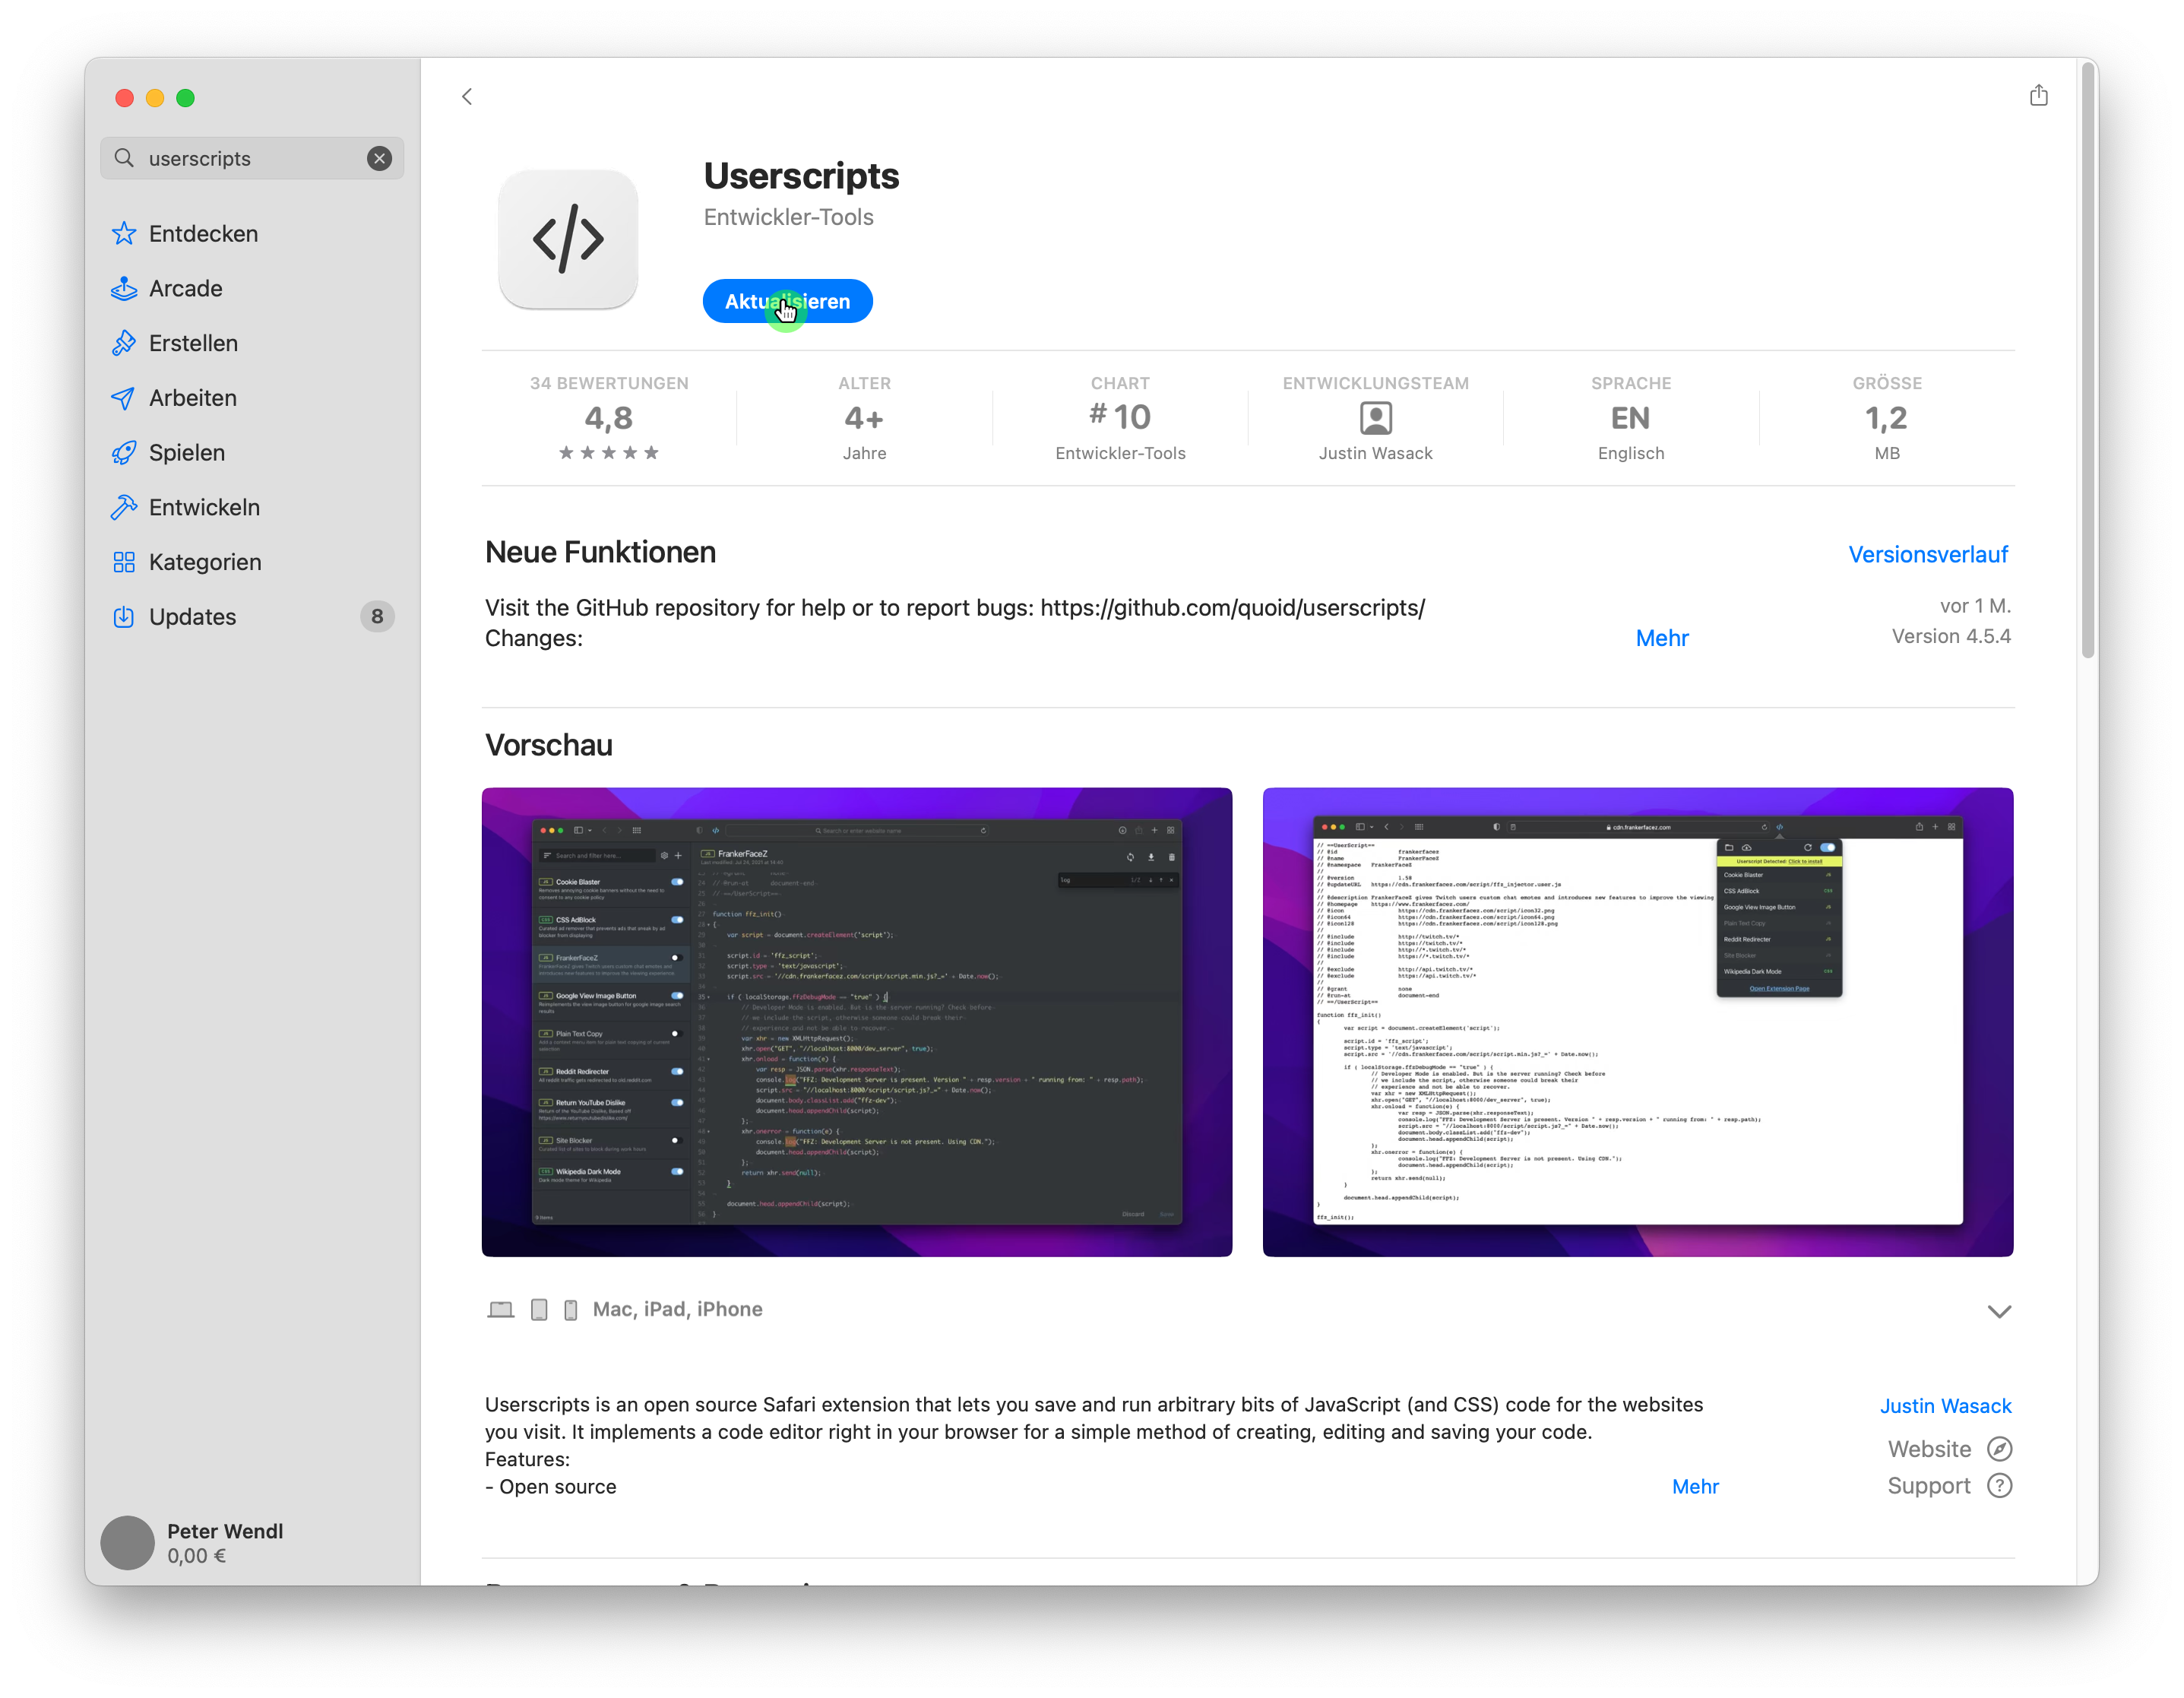Viewport: 2184px width, 1698px height.
Task: Open the developer Website link
Action: [x=1929, y=1449]
